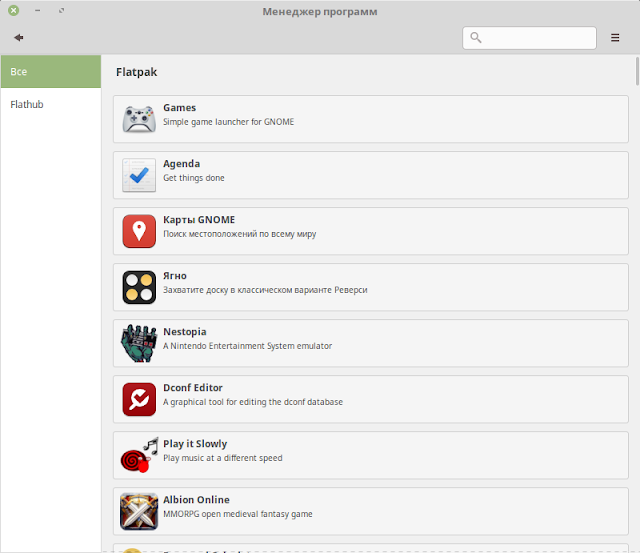Click 'Play music at a different speed' description
Viewport: 640px width, 553px height.
click(223, 458)
